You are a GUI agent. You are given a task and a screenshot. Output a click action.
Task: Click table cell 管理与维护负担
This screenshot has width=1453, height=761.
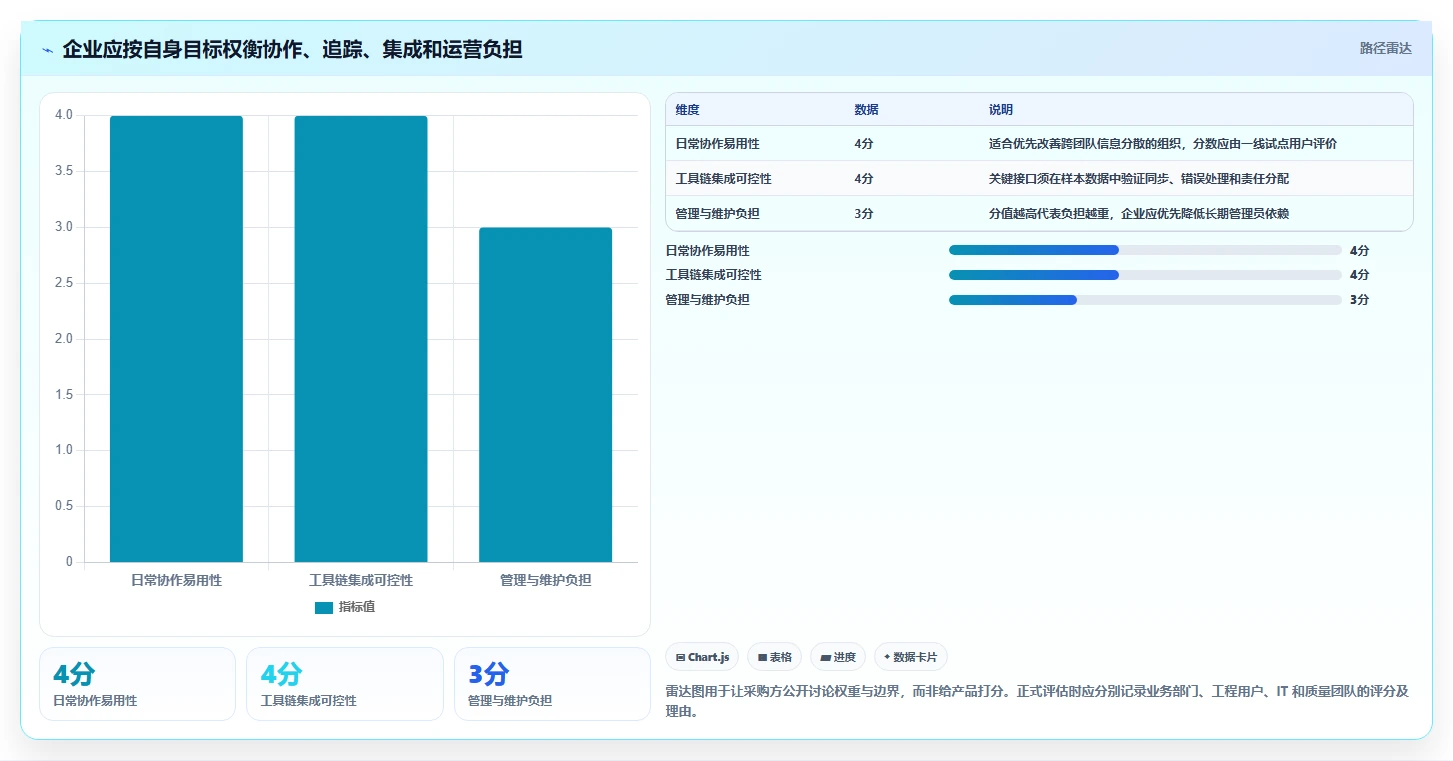point(717,214)
